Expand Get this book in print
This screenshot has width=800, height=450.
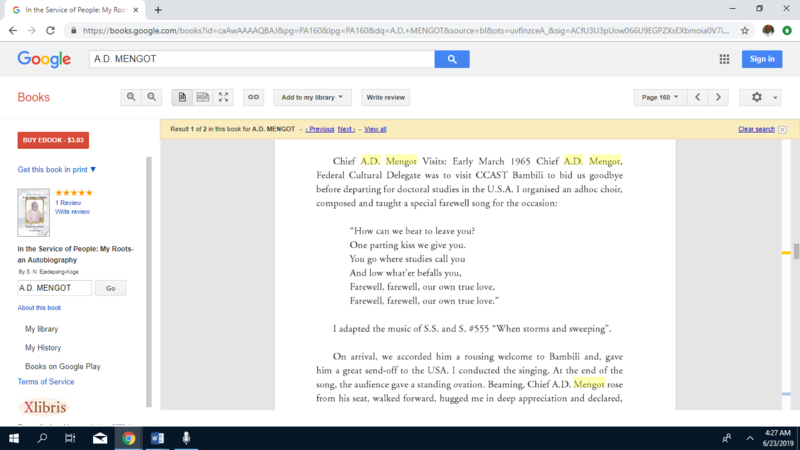(57, 169)
